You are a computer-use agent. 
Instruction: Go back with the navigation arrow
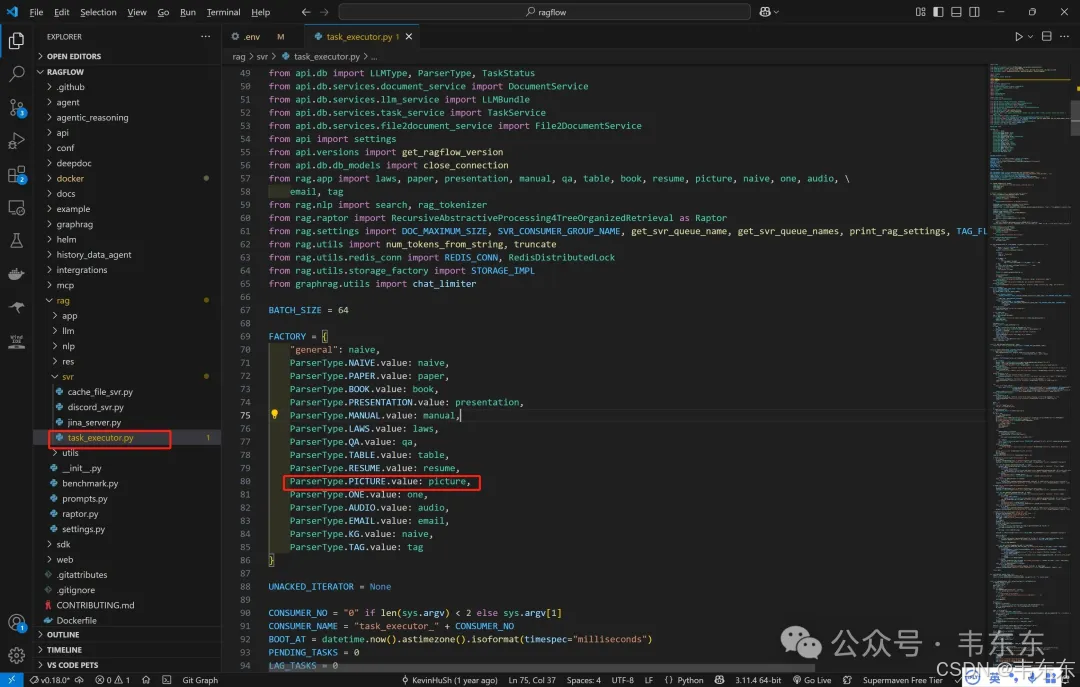tap(306, 12)
